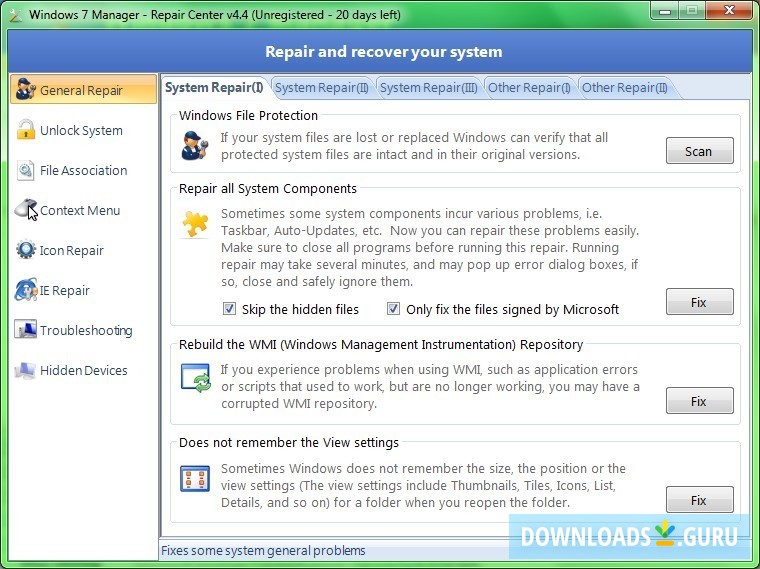Click 'Repair all System Components' group title

(268, 189)
